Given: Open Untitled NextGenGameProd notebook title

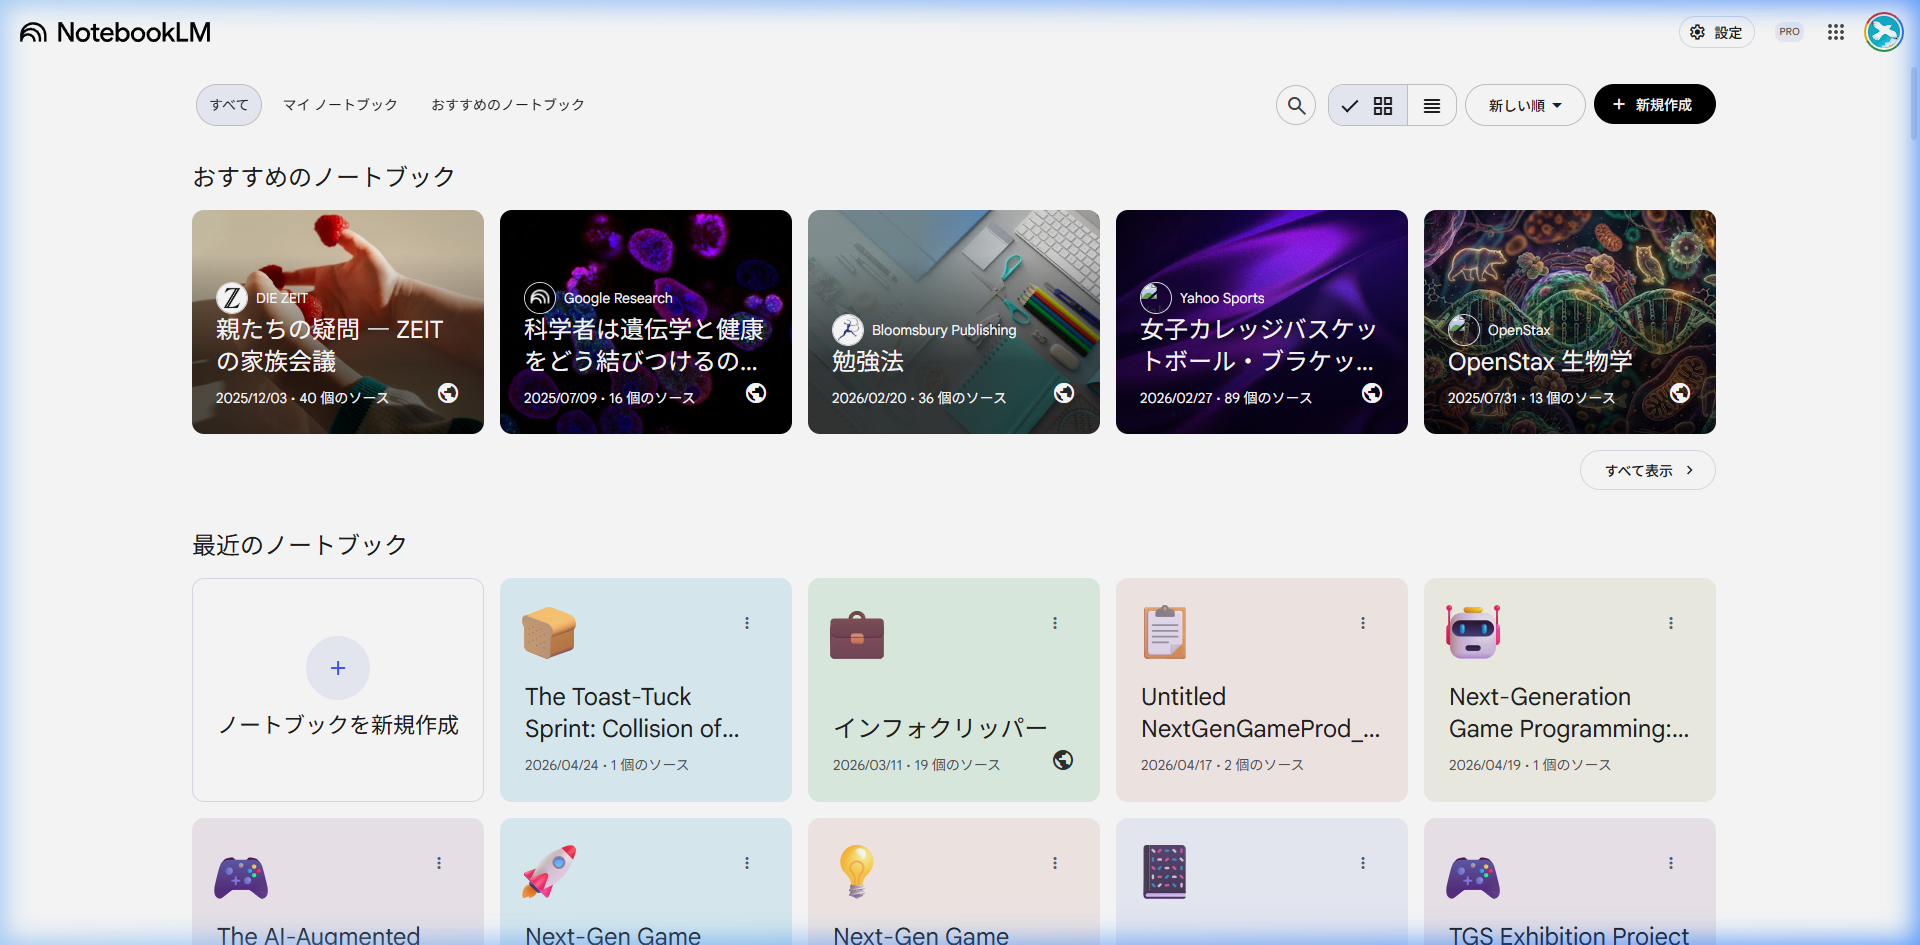Looking at the screenshot, I should [1260, 713].
